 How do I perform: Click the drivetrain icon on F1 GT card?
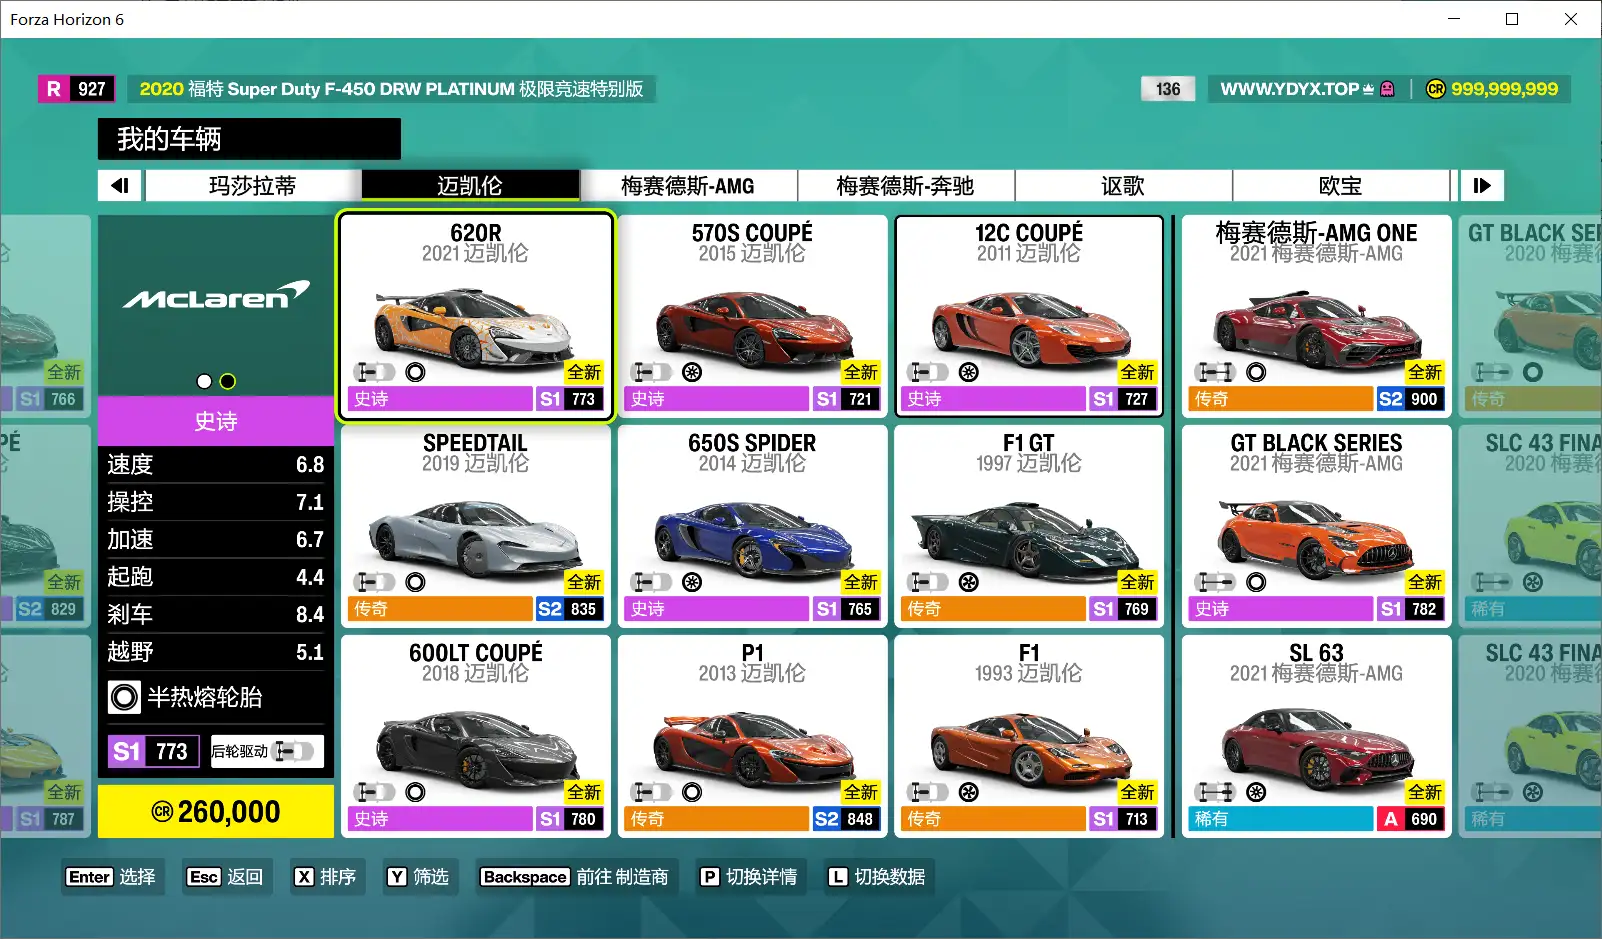[928, 582]
